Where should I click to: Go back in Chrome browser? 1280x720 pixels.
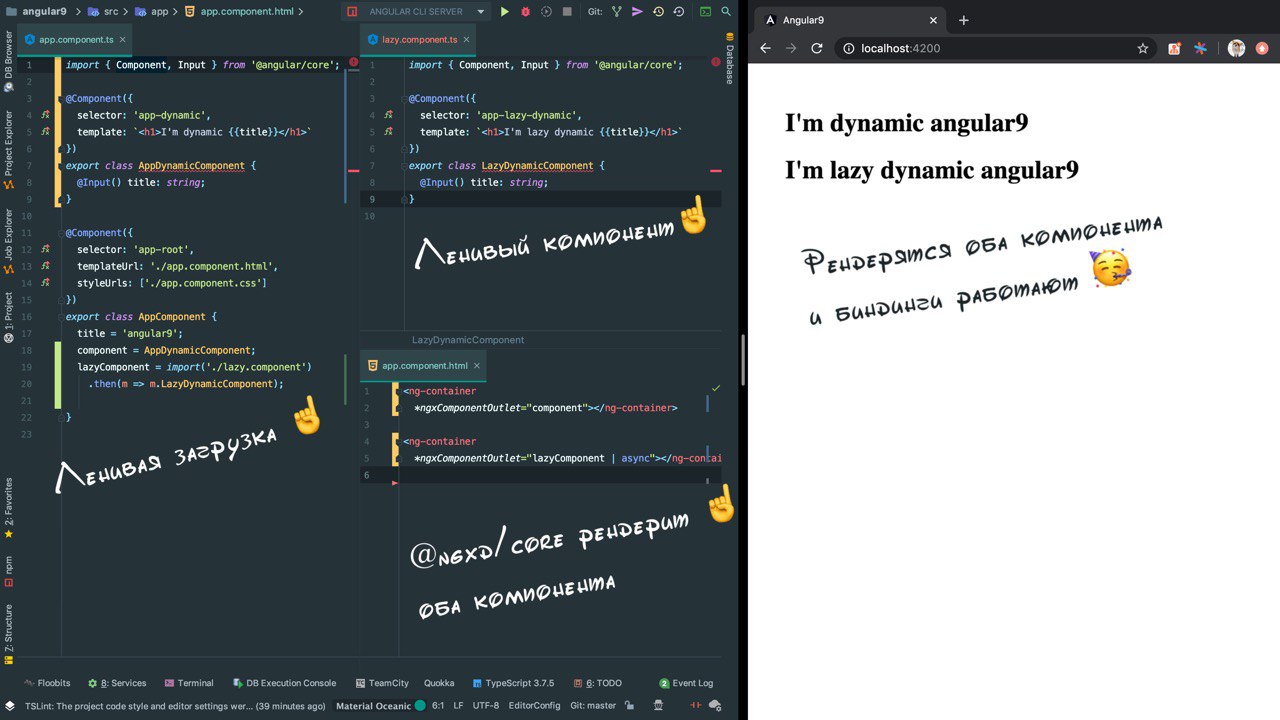[x=765, y=48]
